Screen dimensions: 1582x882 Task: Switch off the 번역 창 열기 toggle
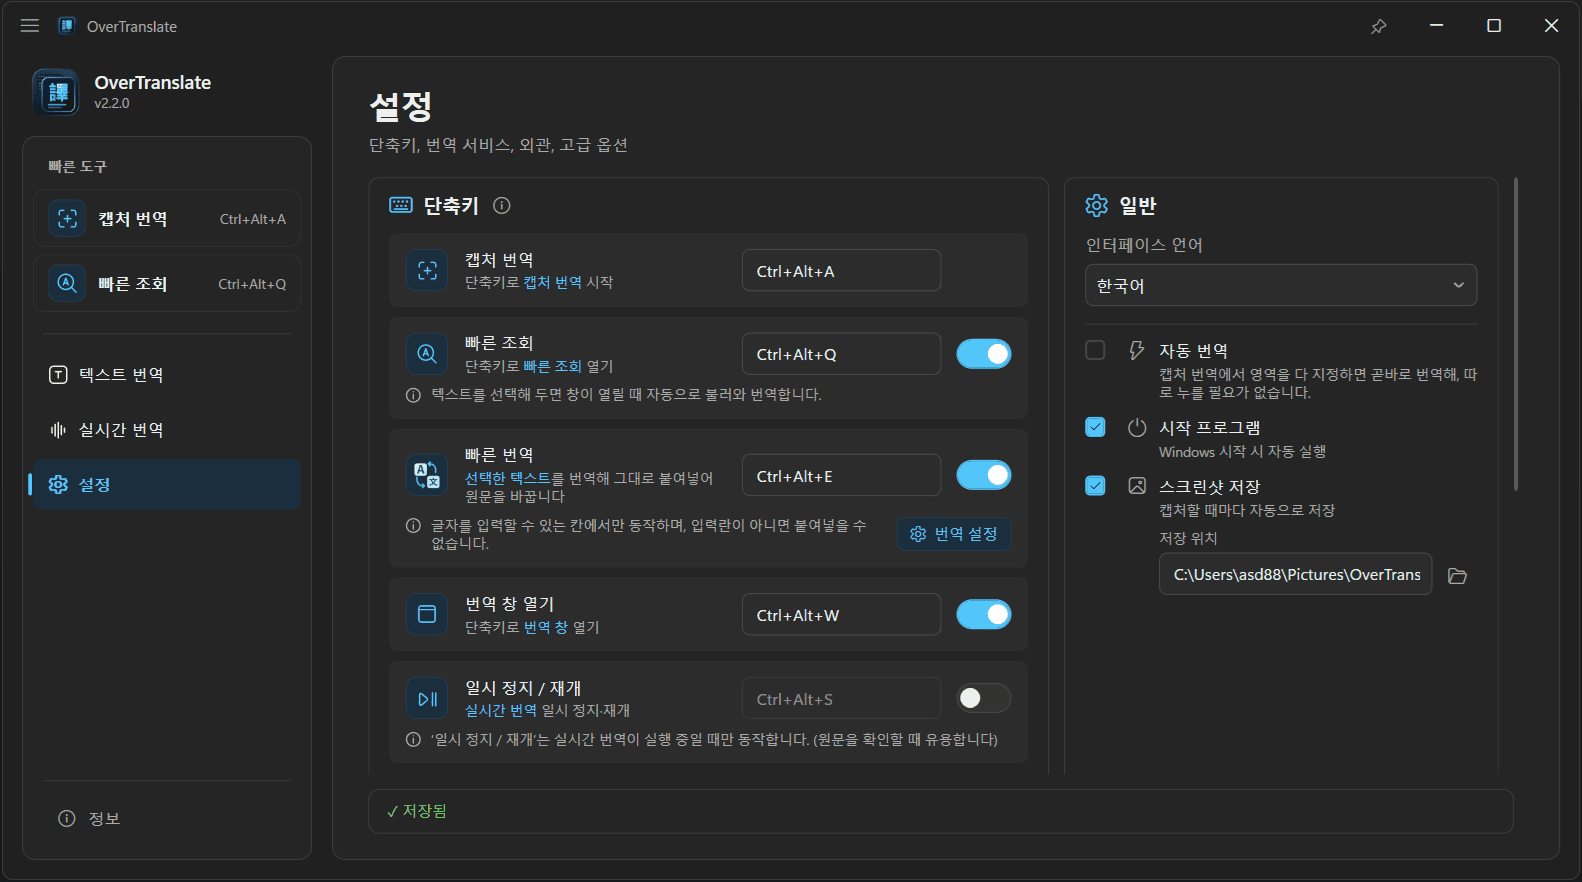pyautogui.click(x=984, y=614)
